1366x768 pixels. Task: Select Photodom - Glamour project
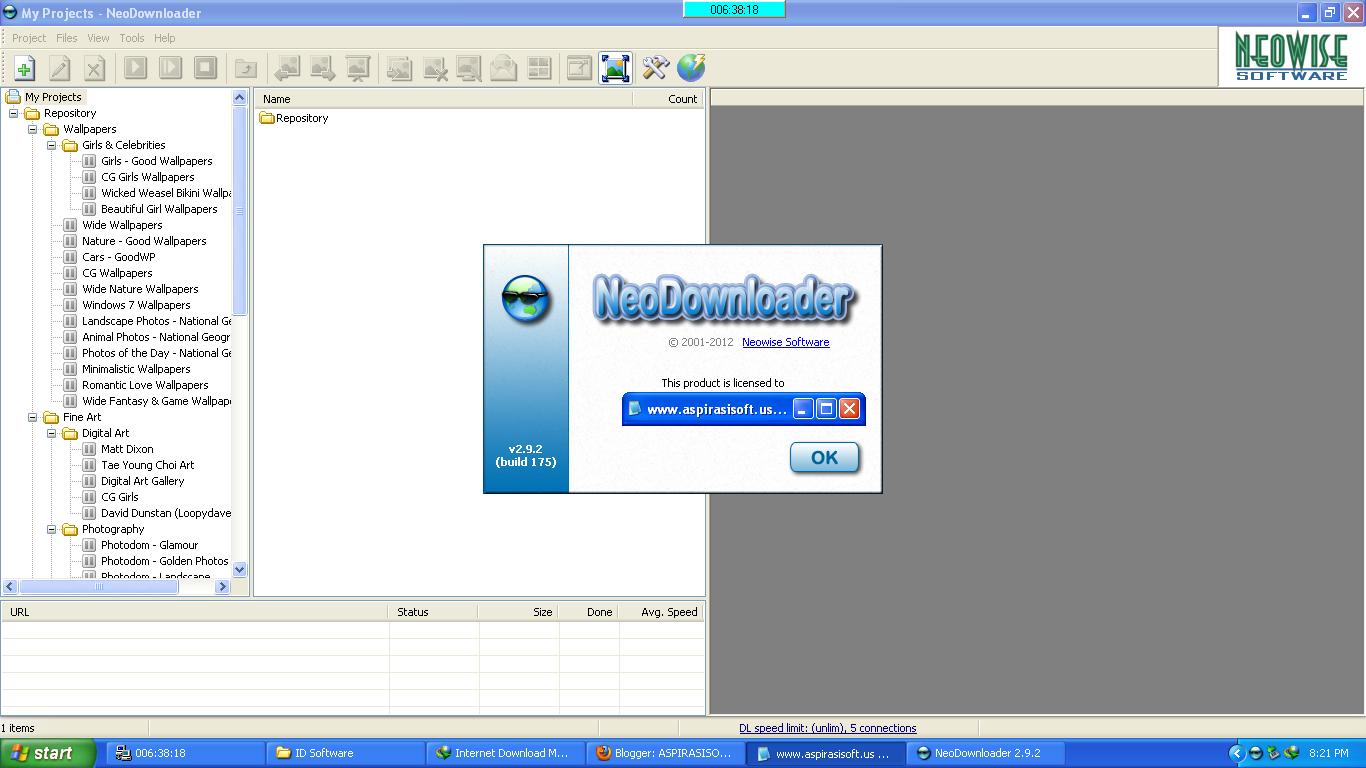coord(150,545)
